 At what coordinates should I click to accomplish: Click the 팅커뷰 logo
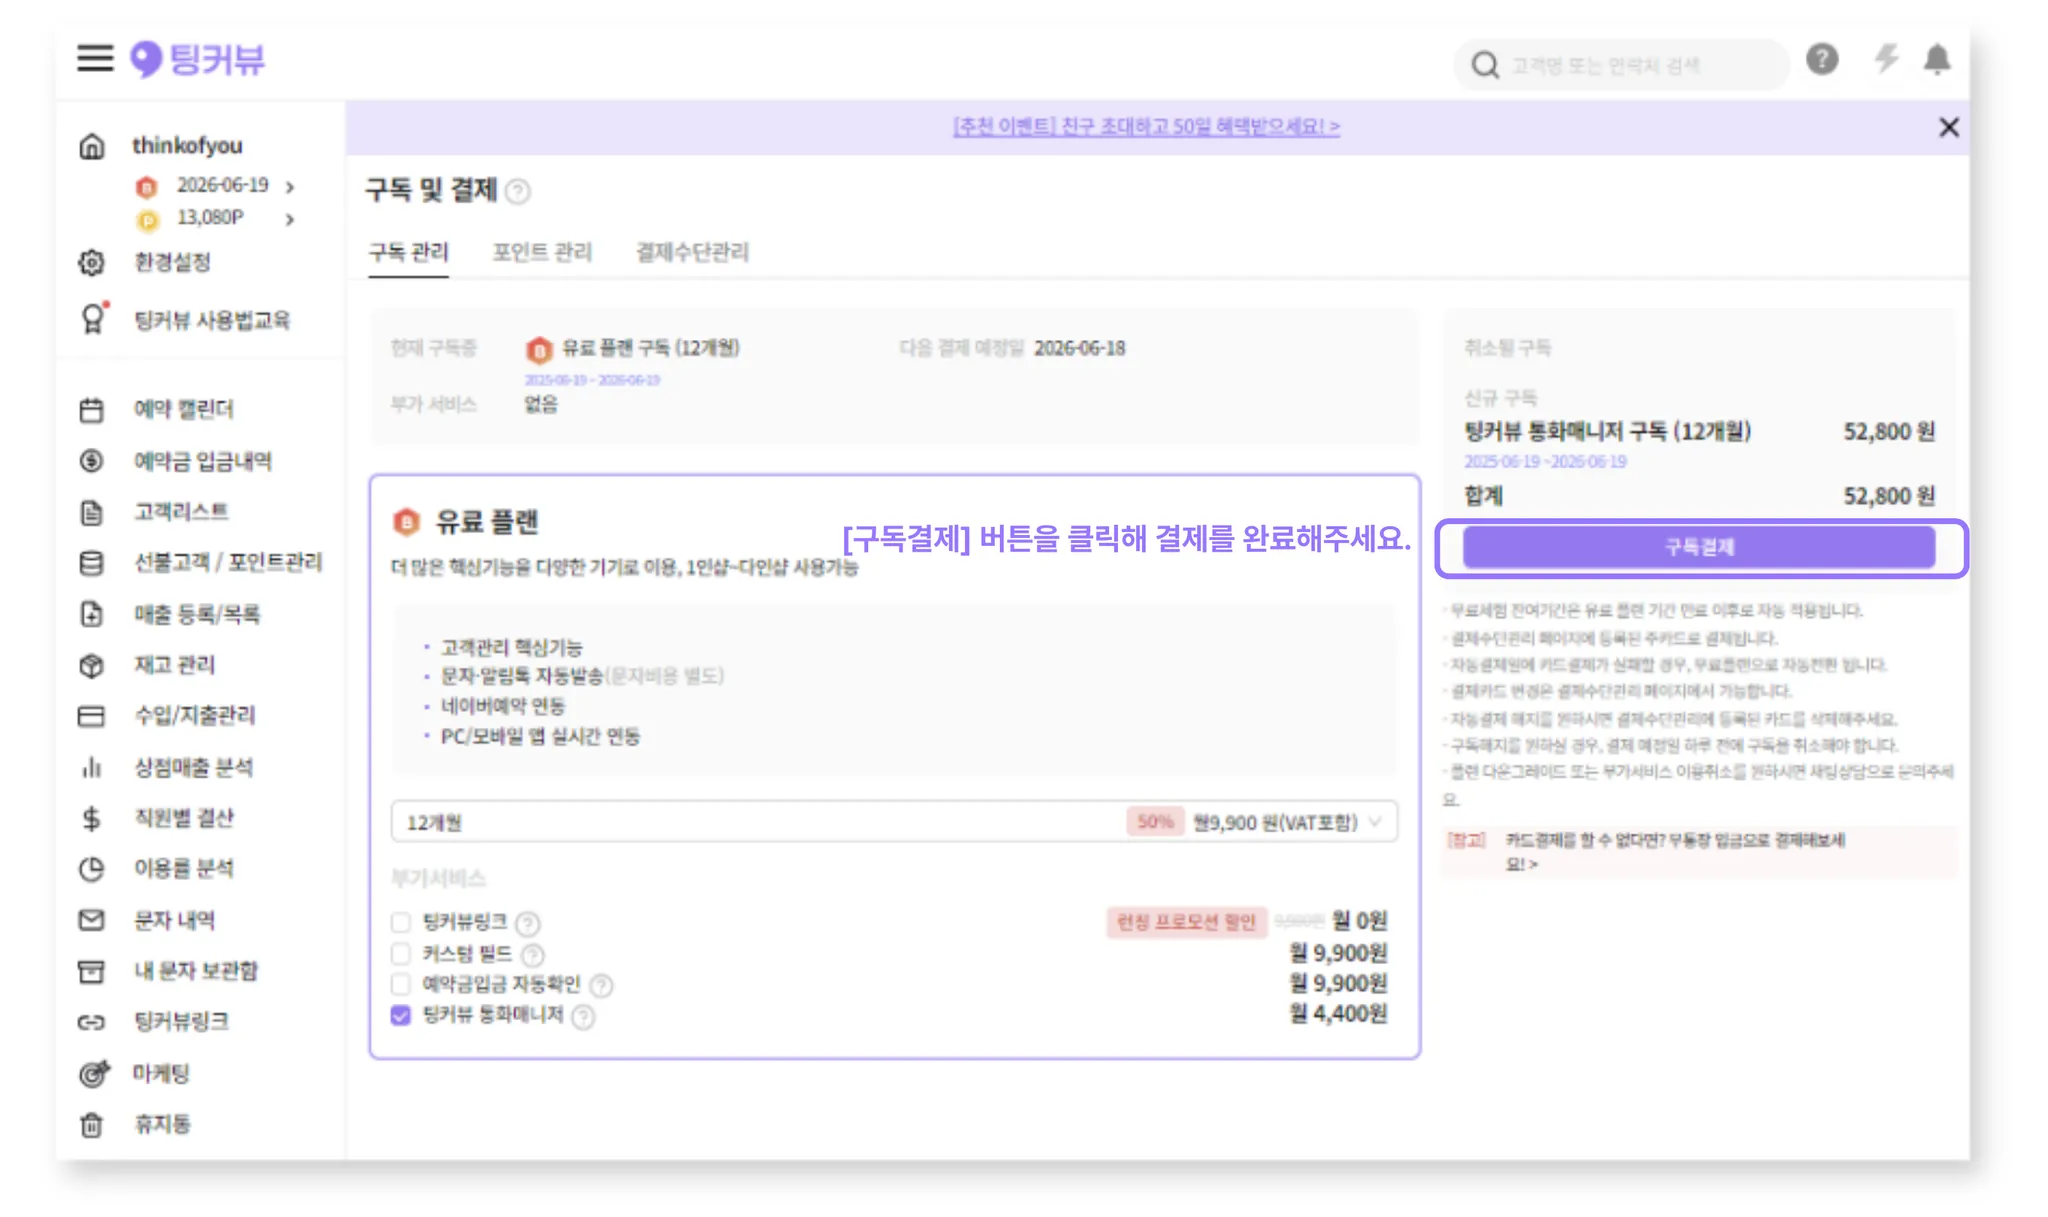click(x=198, y=59)
